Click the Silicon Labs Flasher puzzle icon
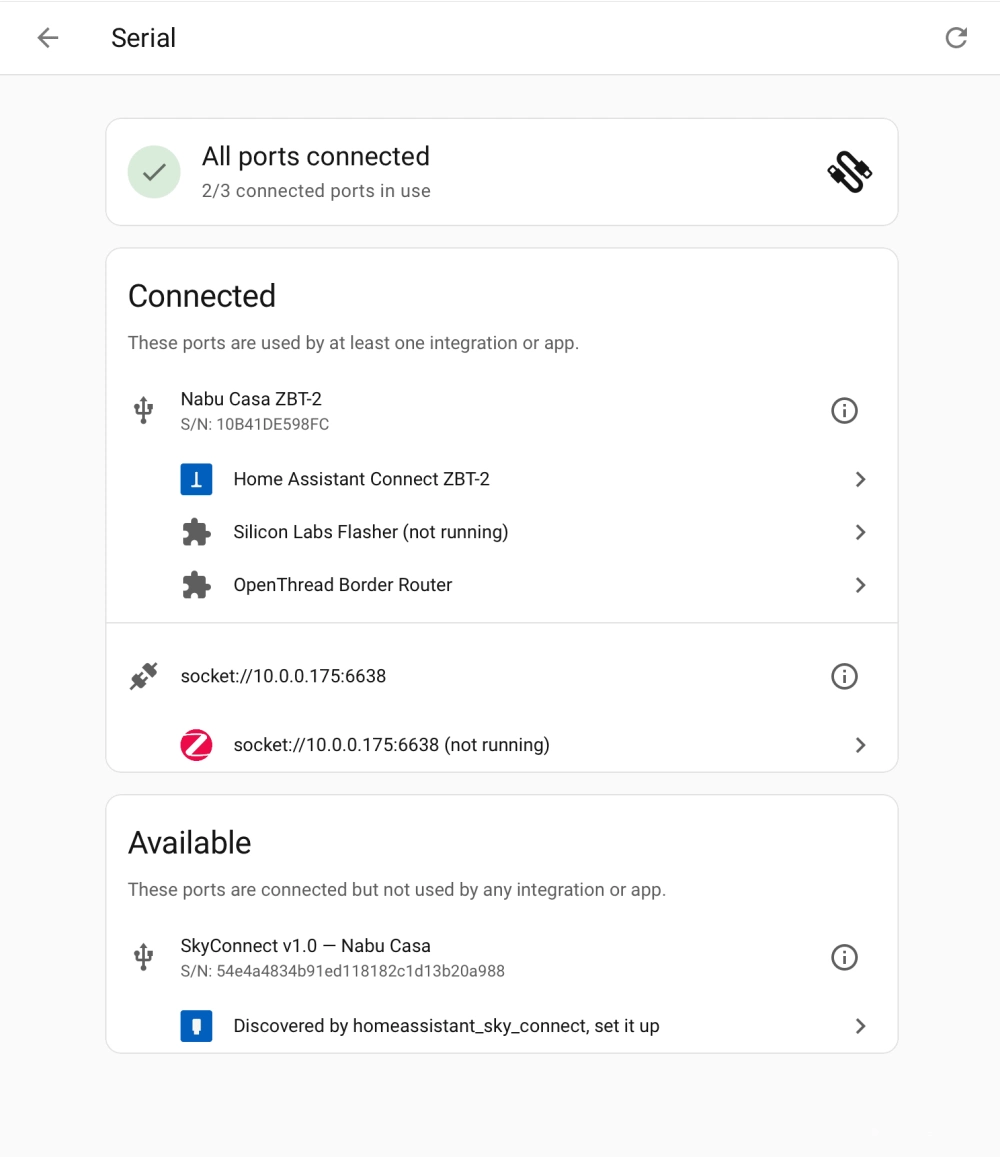The height and width of the screenshot is (1157, 1000). pos(196,532)
